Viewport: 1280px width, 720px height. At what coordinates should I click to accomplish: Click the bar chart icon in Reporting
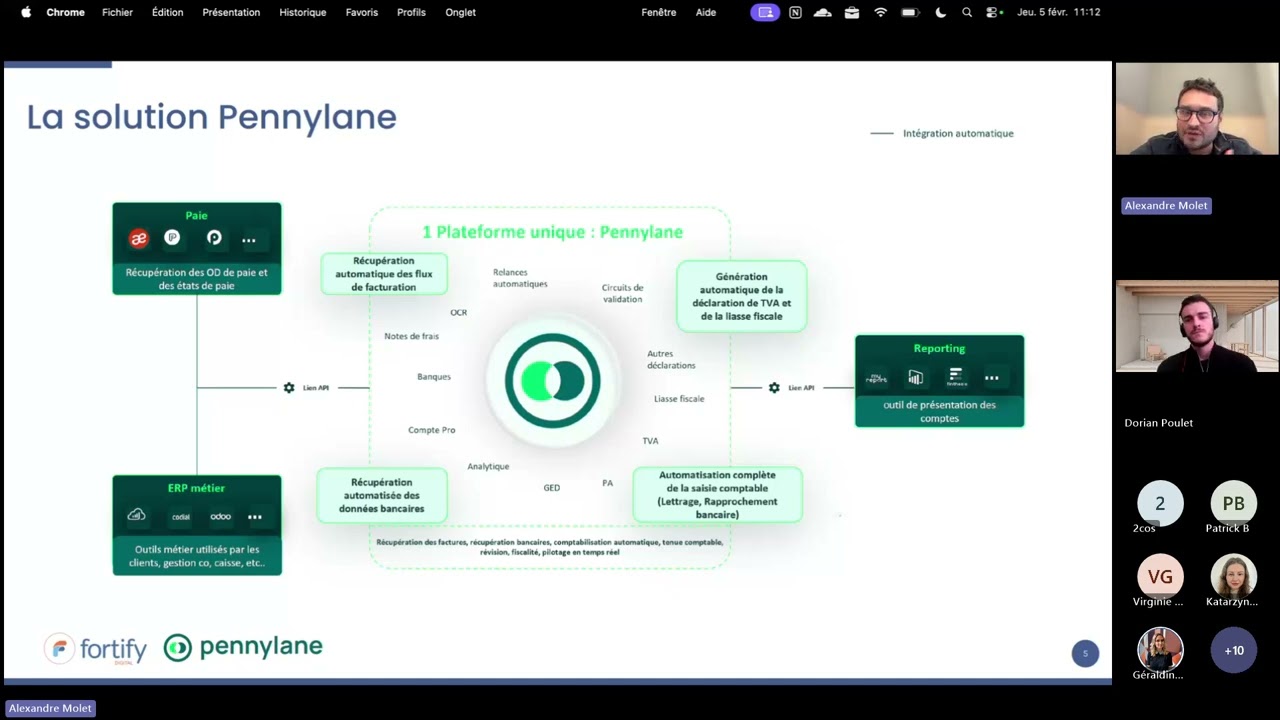coord(915,378)
